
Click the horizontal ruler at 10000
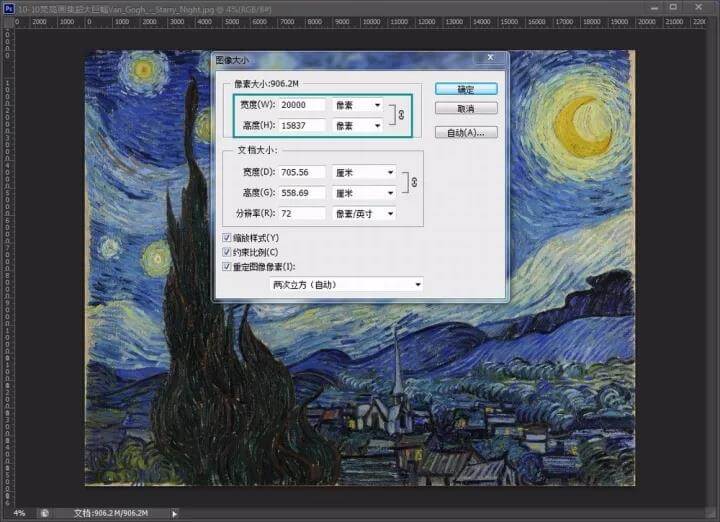(371, 22)
